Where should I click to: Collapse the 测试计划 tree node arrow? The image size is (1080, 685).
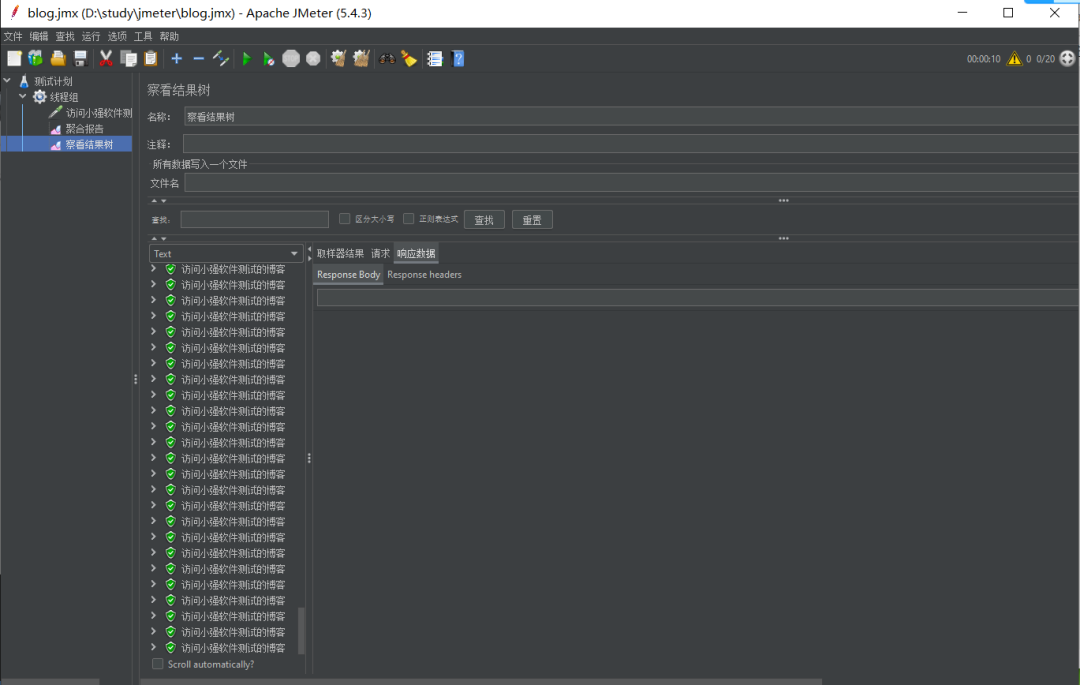[x=8, y=81]
